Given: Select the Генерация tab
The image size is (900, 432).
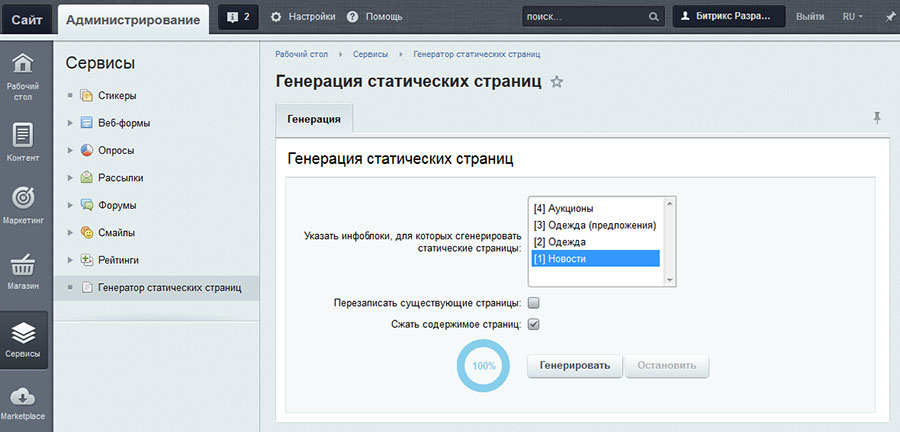Looking at the screenshot, I should [313, 119].
